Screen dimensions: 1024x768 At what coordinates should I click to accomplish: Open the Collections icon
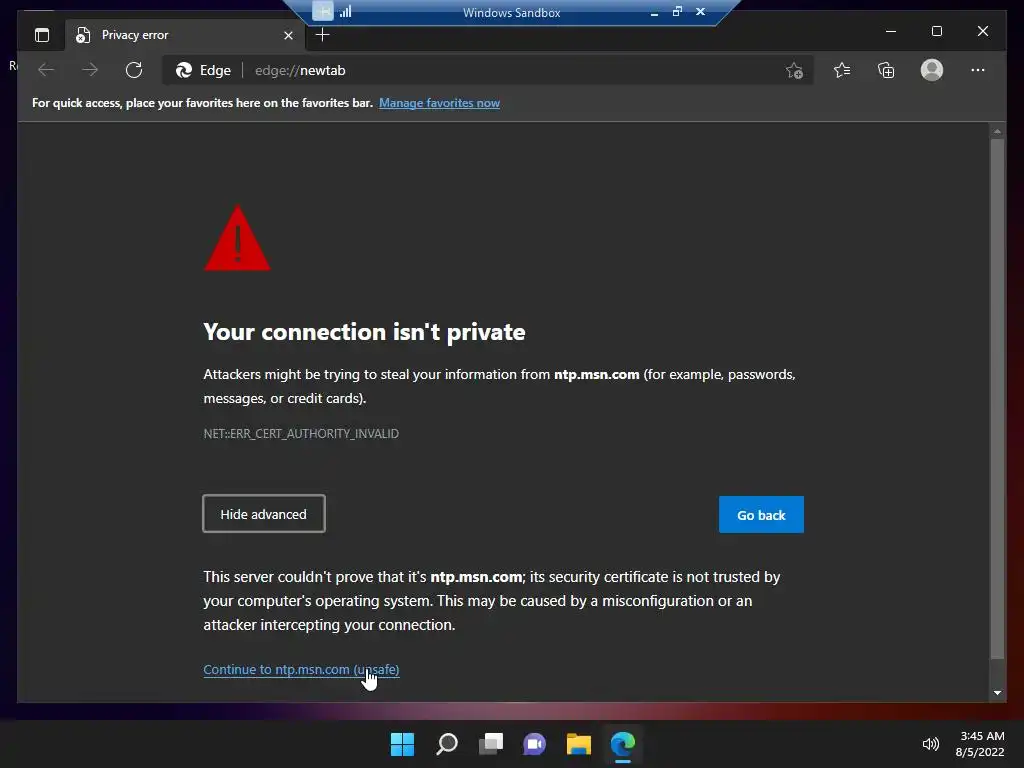(x=886, y=70)
